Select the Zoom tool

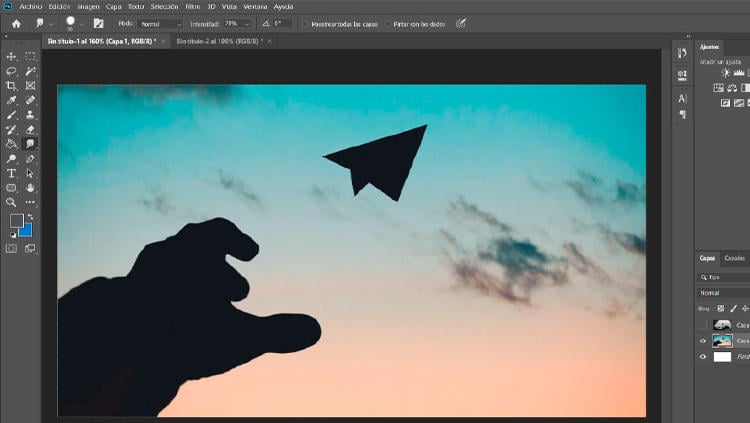[11, 202]
